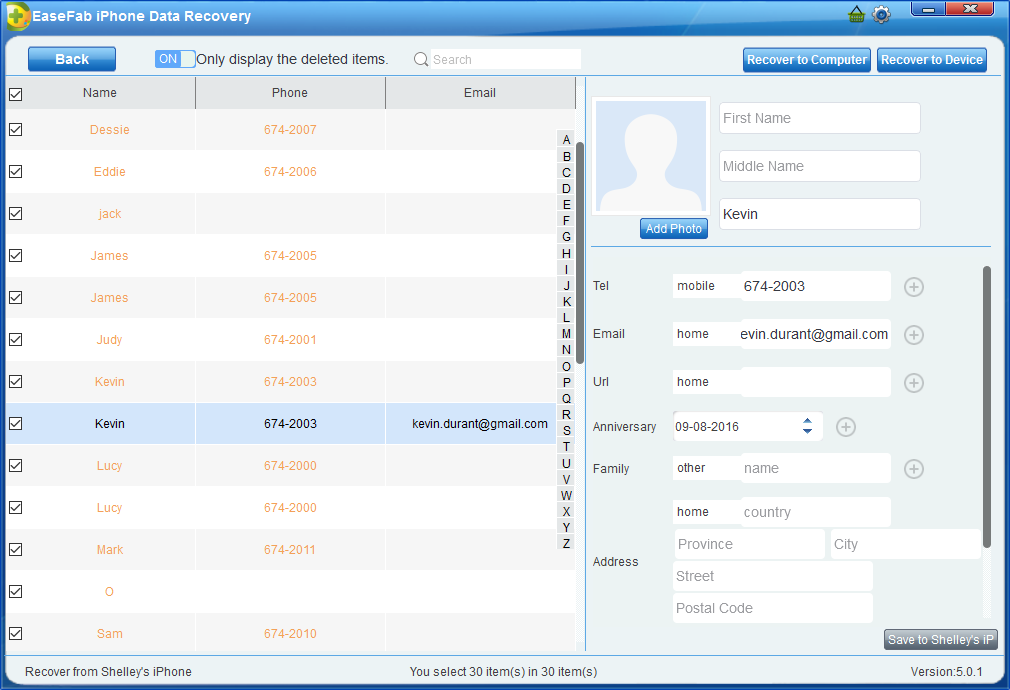Focus the Middle Name field
Image resolution: width=1010 pixels, height=690 pixels.
(819, 166)
